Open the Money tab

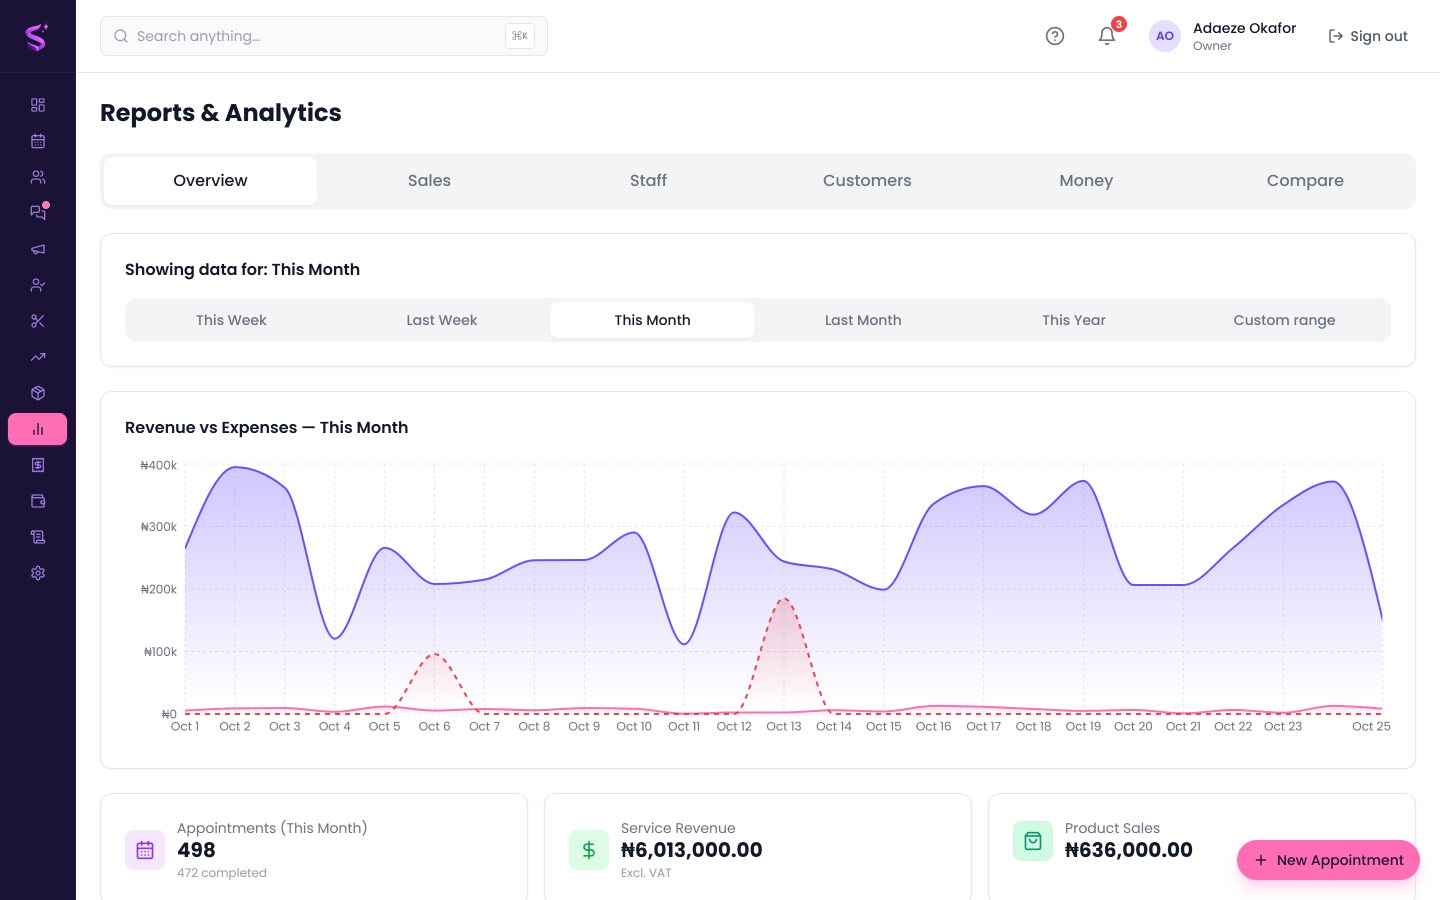(x=1086, y=181)
